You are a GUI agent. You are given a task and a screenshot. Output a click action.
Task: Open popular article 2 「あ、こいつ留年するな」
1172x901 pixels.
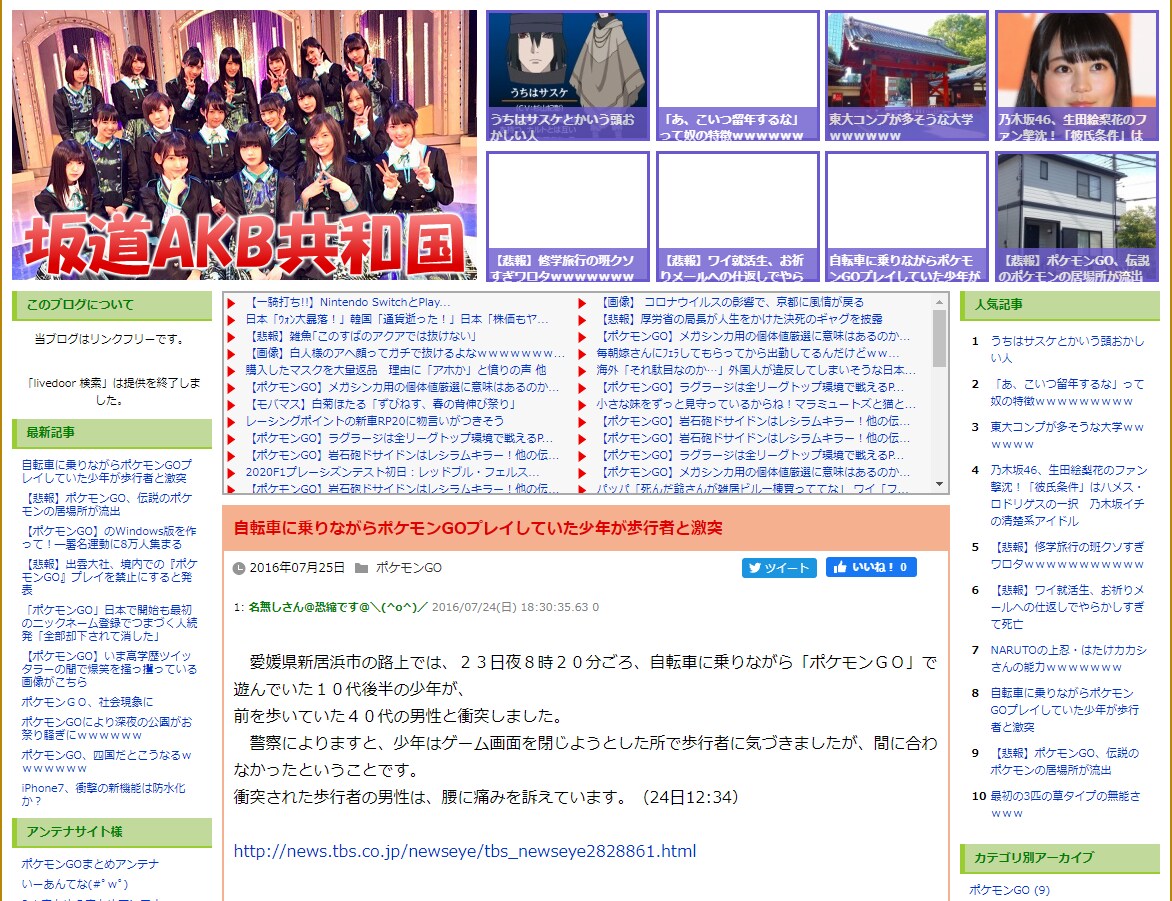click(1067, 393)
